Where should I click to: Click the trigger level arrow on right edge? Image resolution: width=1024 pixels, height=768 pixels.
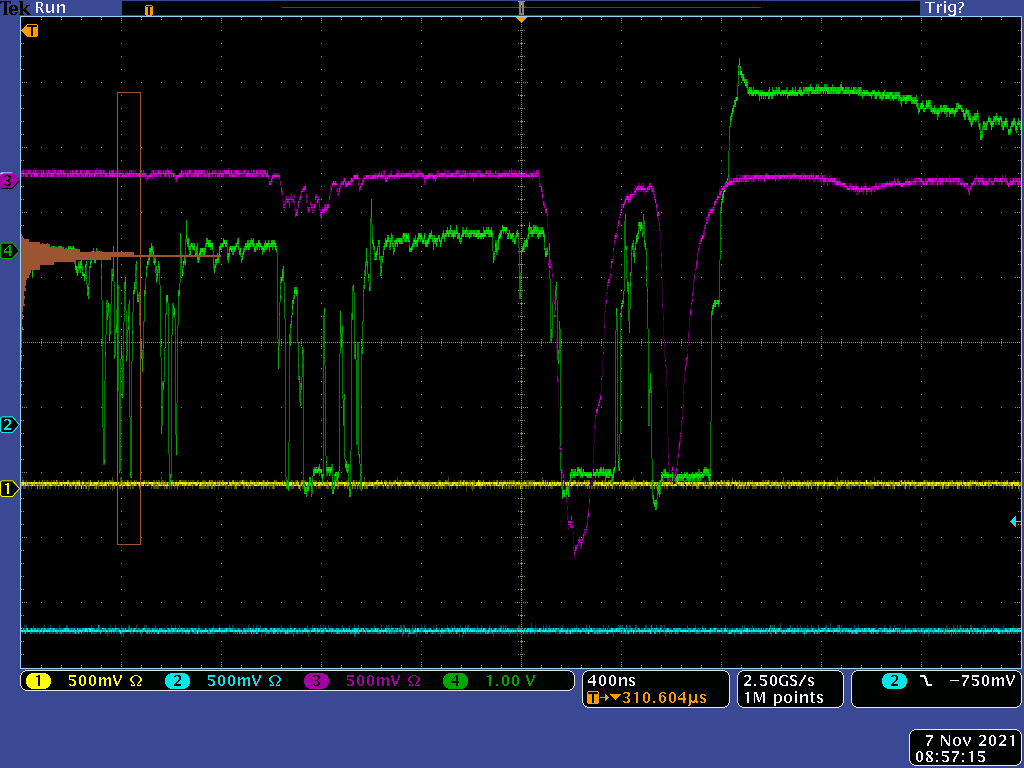coord(1015,522)
